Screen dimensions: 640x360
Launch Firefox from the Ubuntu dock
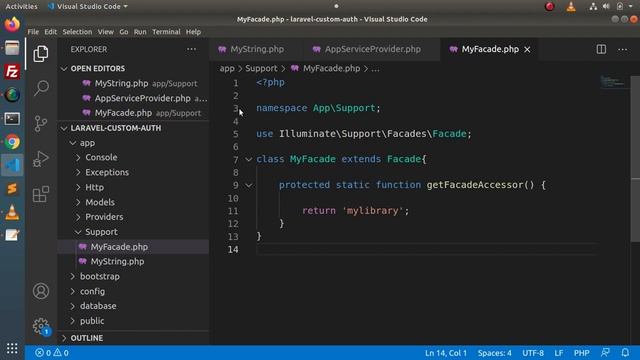point(12,24)
